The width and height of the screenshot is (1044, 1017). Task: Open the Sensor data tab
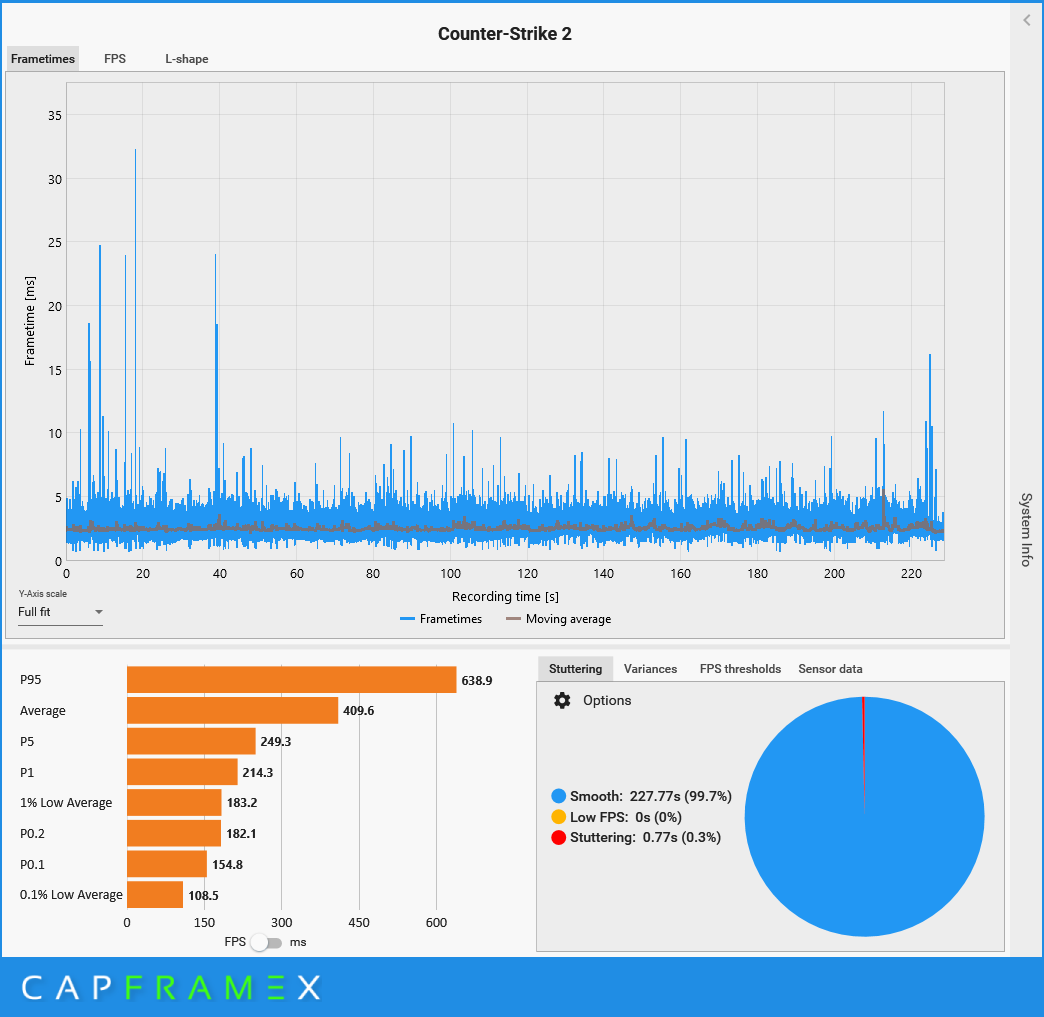pyautogui.click(x=830, y=669)
